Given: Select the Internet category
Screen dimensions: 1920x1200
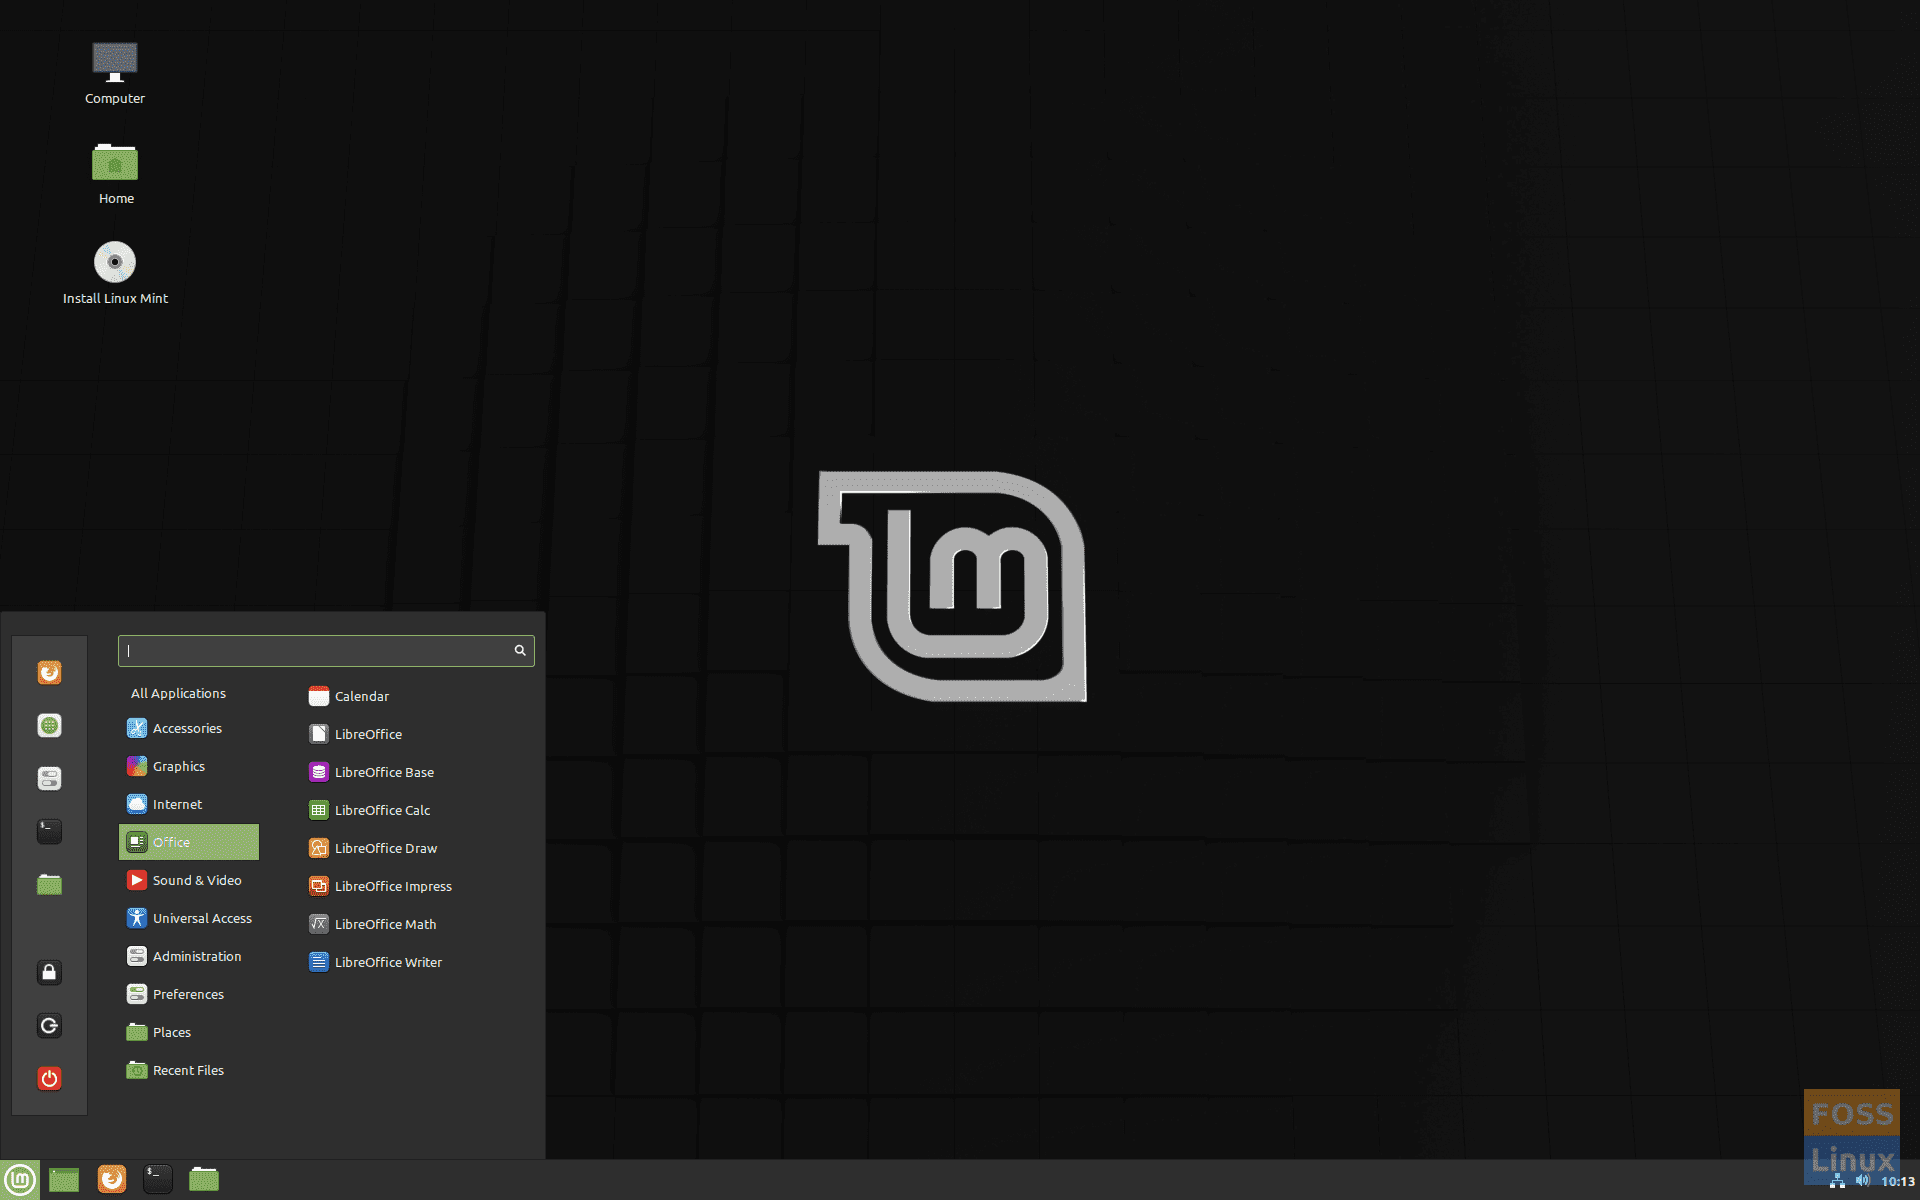Looking at the screenshot, I should 189,804.
